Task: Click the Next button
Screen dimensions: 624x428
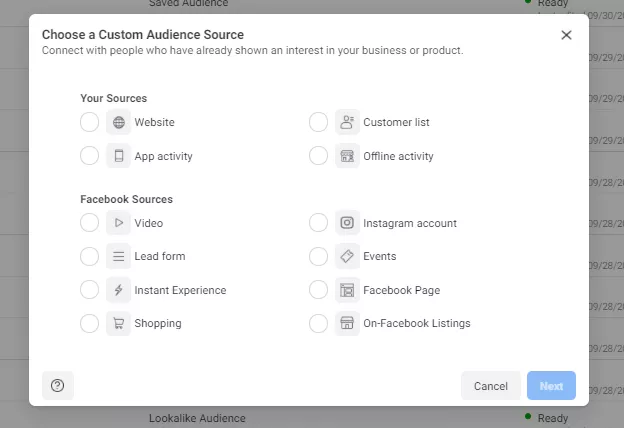Action: [x=551, y=386]
